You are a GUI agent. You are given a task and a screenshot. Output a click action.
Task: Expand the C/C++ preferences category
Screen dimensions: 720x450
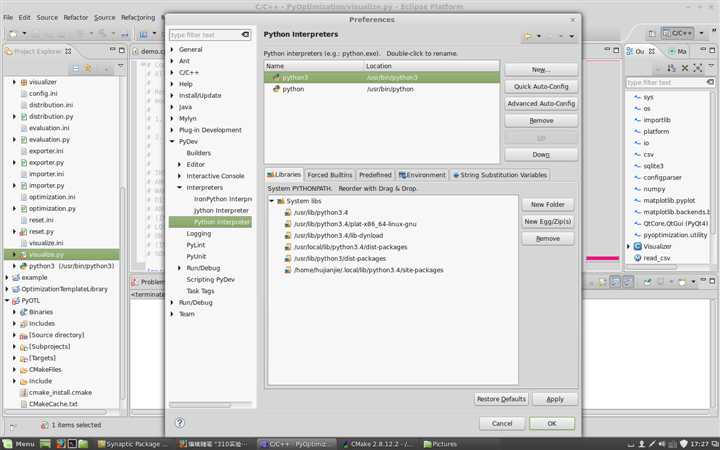[x=172, y=73]
